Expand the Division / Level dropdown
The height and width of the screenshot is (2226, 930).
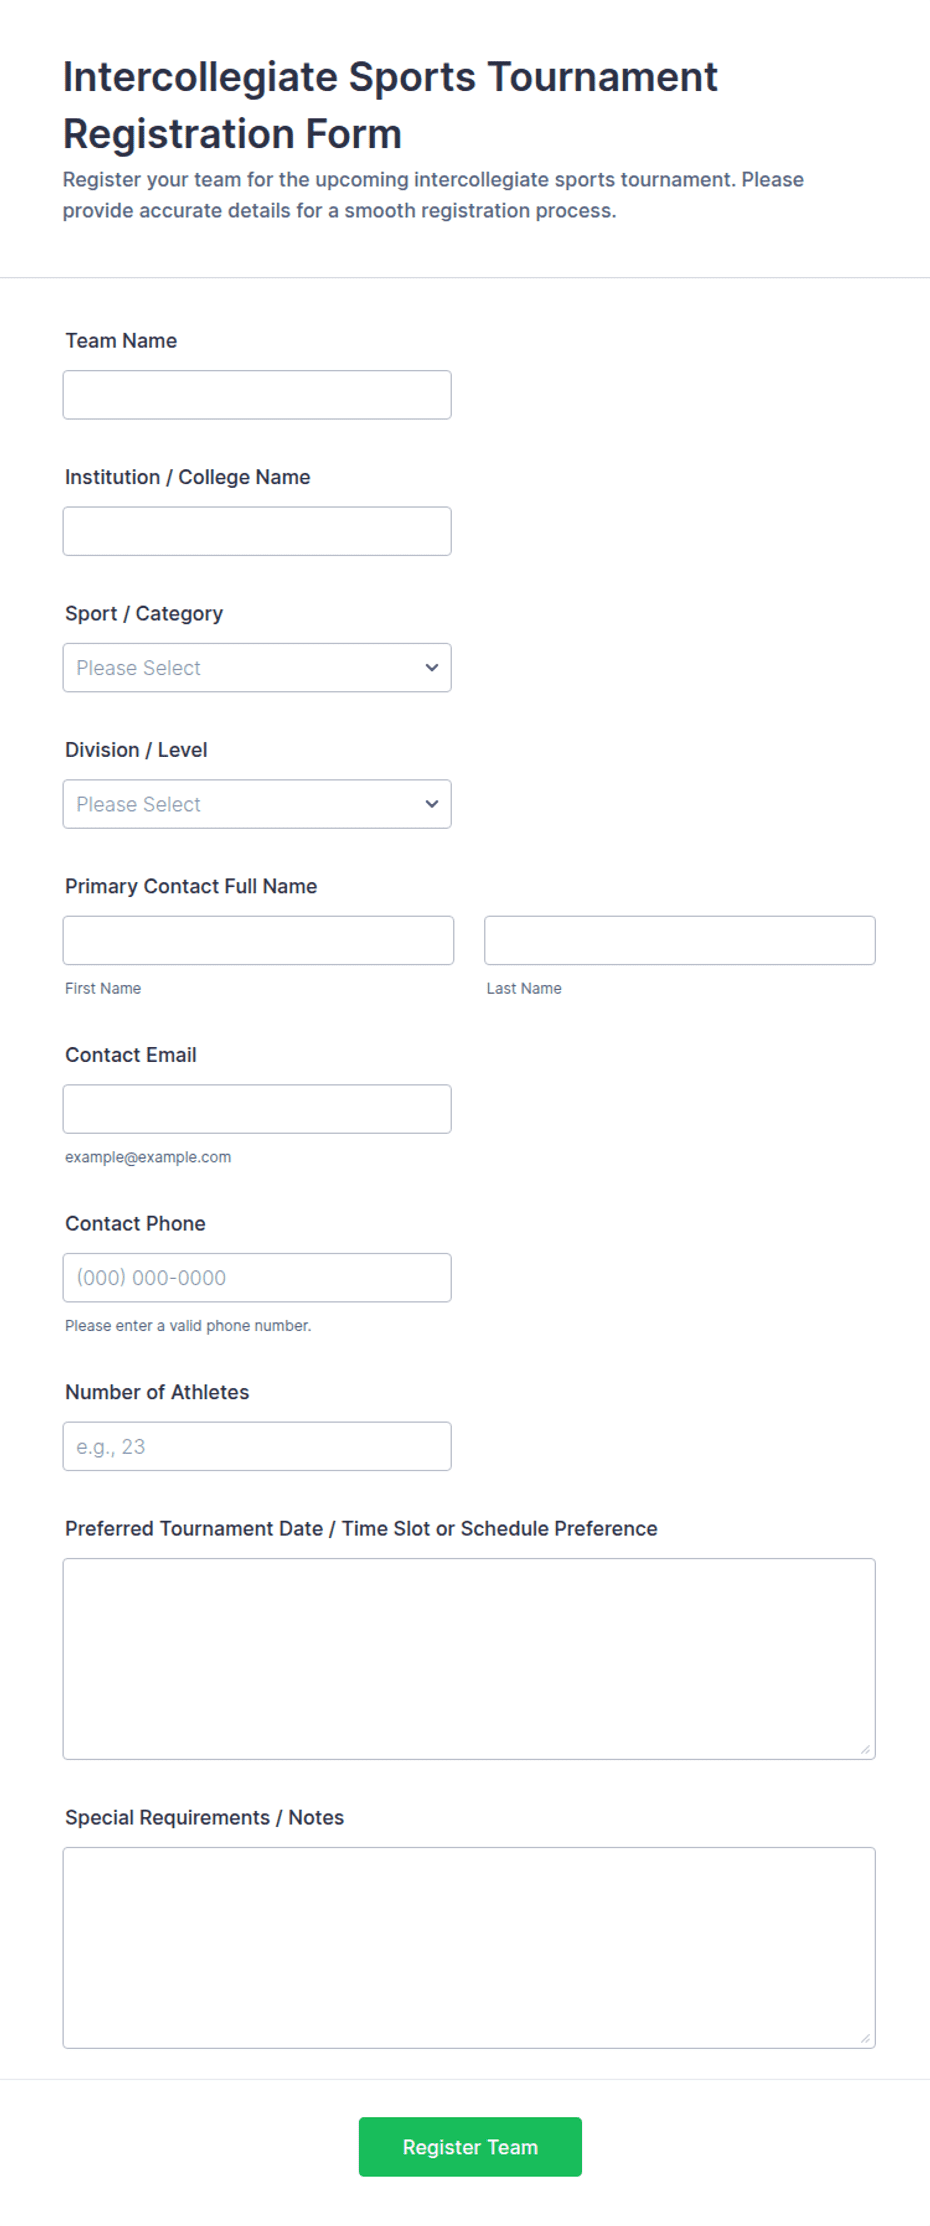257,804
